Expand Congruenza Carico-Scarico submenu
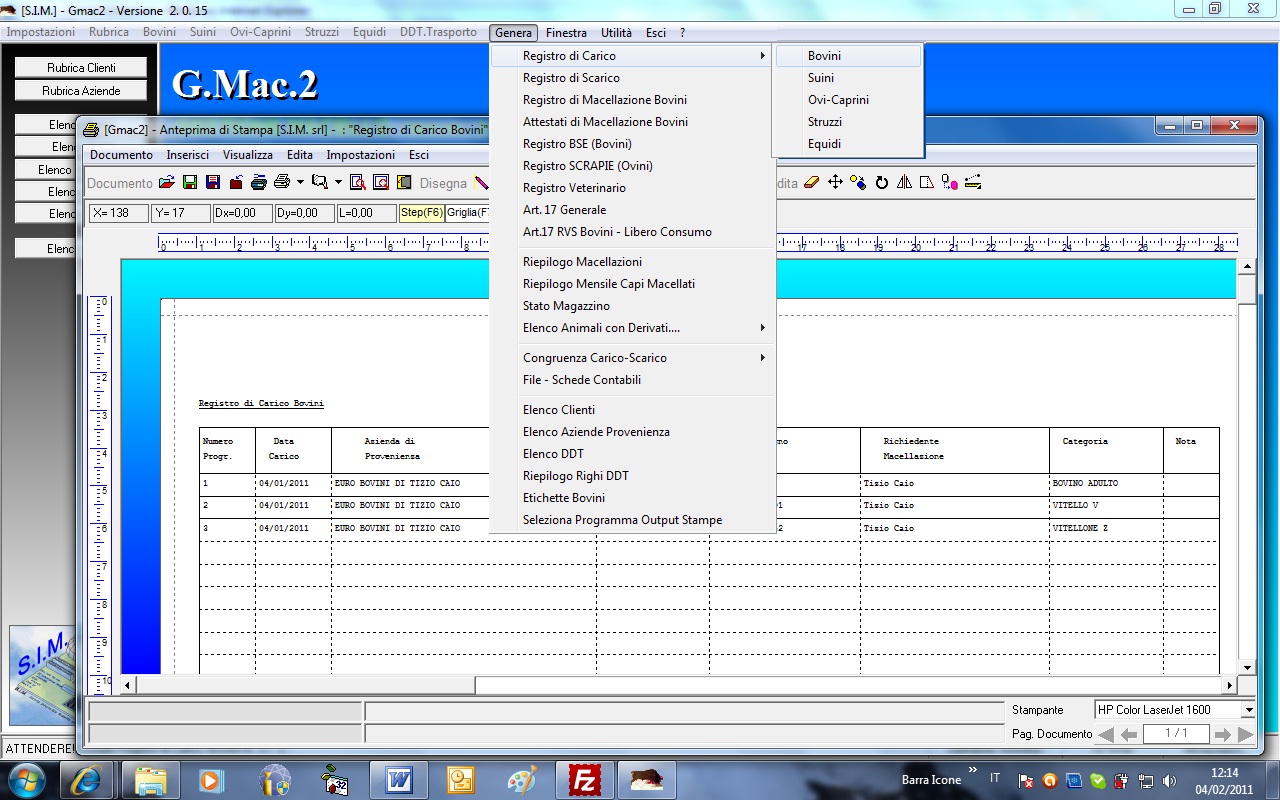 pos(632,358)
